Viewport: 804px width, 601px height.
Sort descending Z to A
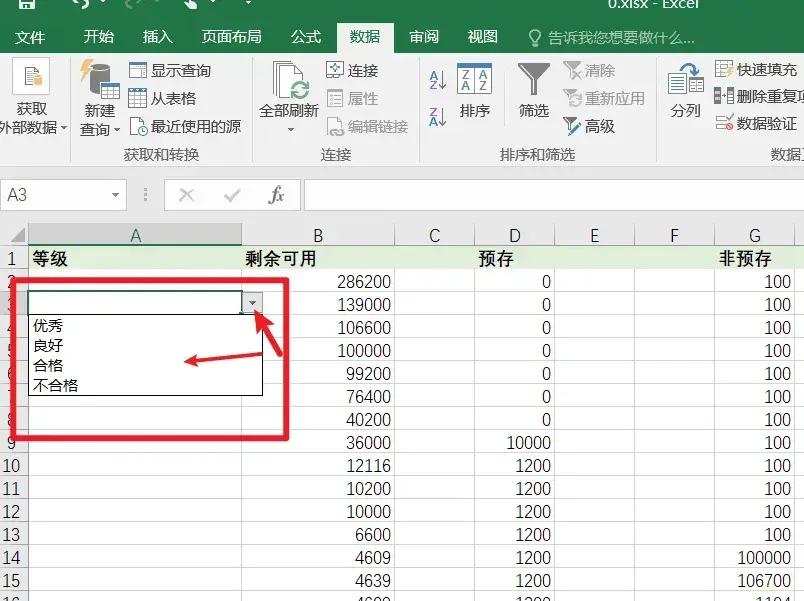pyautogui.click(x=437, y=117)
